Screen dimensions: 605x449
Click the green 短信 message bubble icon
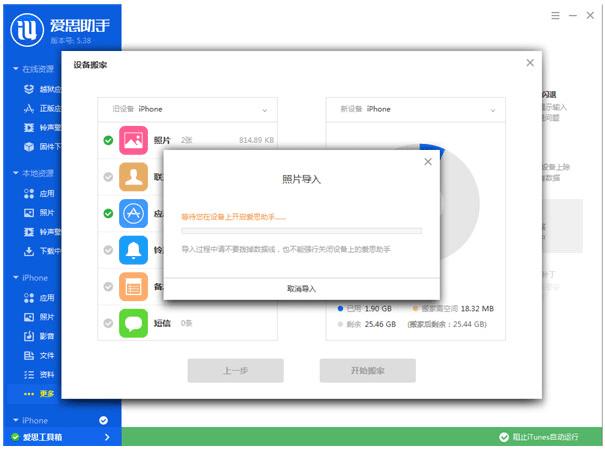coord(133,323)
